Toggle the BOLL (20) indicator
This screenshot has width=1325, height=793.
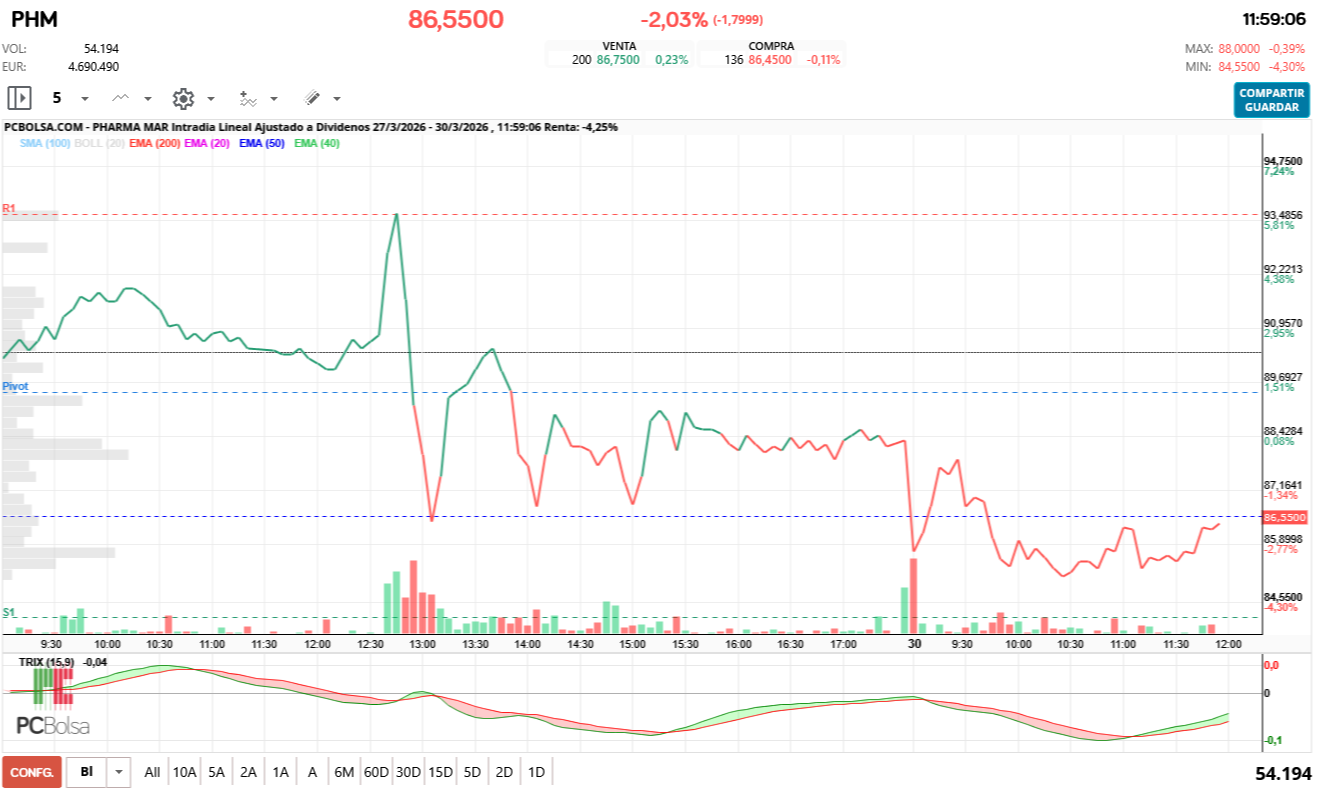(x=99, y=144)
